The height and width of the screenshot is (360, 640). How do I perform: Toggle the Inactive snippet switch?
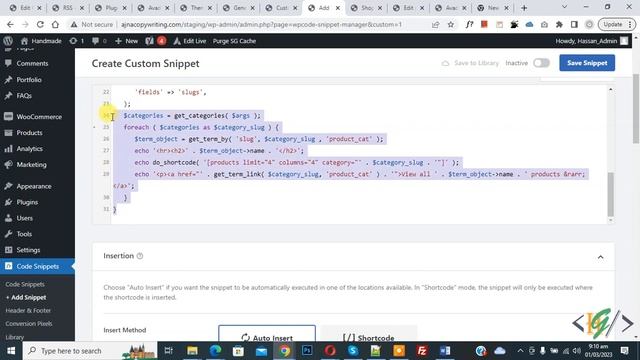pos(541,63)
